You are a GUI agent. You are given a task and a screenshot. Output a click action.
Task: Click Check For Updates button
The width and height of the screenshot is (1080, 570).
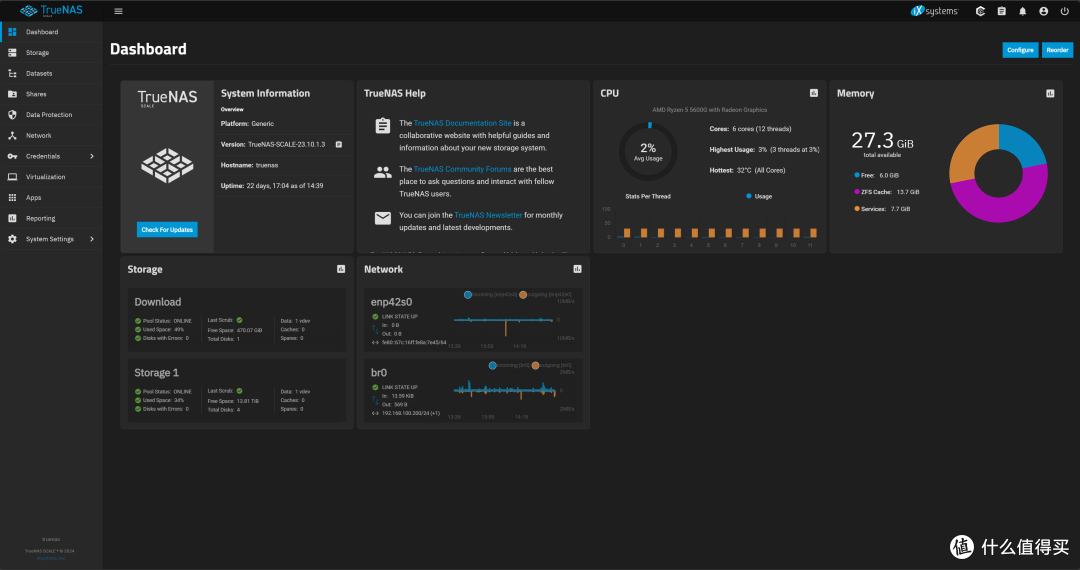click(167, 229)
